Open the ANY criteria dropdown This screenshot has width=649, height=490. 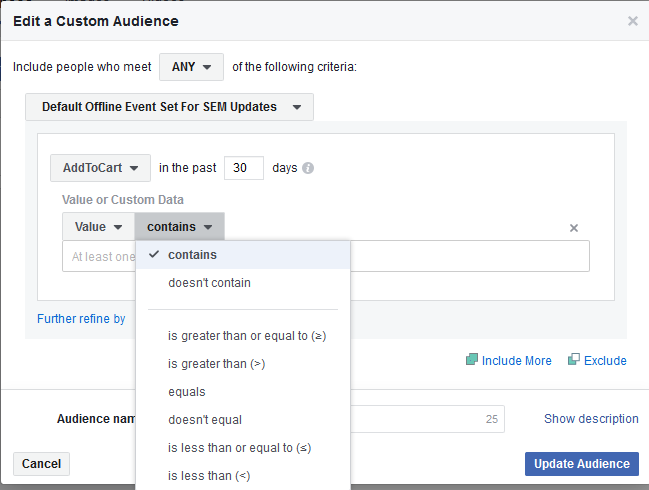[x=191, y=67]
